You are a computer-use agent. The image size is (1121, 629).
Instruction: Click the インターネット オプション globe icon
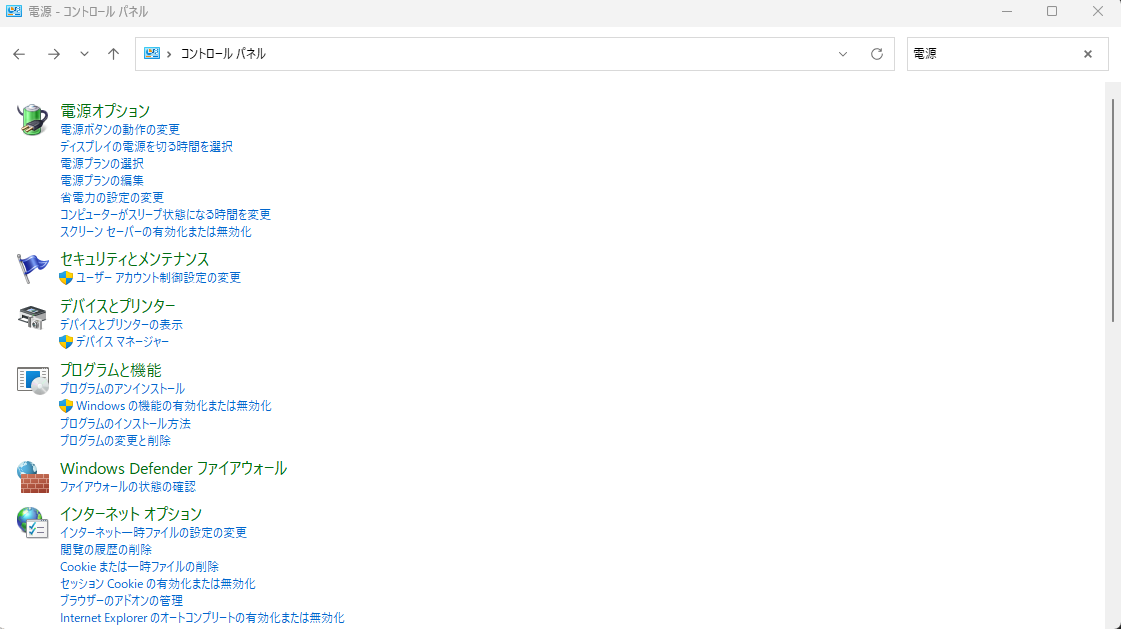coord(32,522)
